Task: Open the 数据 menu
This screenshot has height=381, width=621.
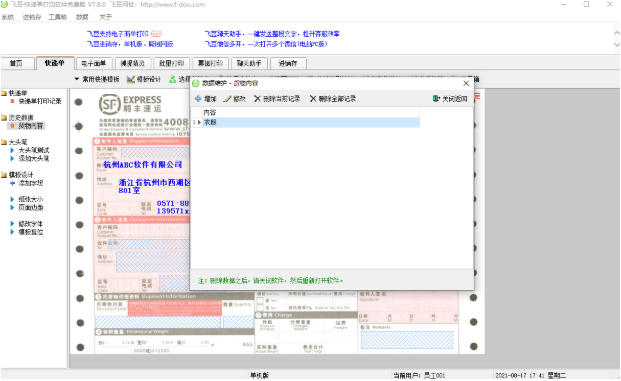Action: 82,17
